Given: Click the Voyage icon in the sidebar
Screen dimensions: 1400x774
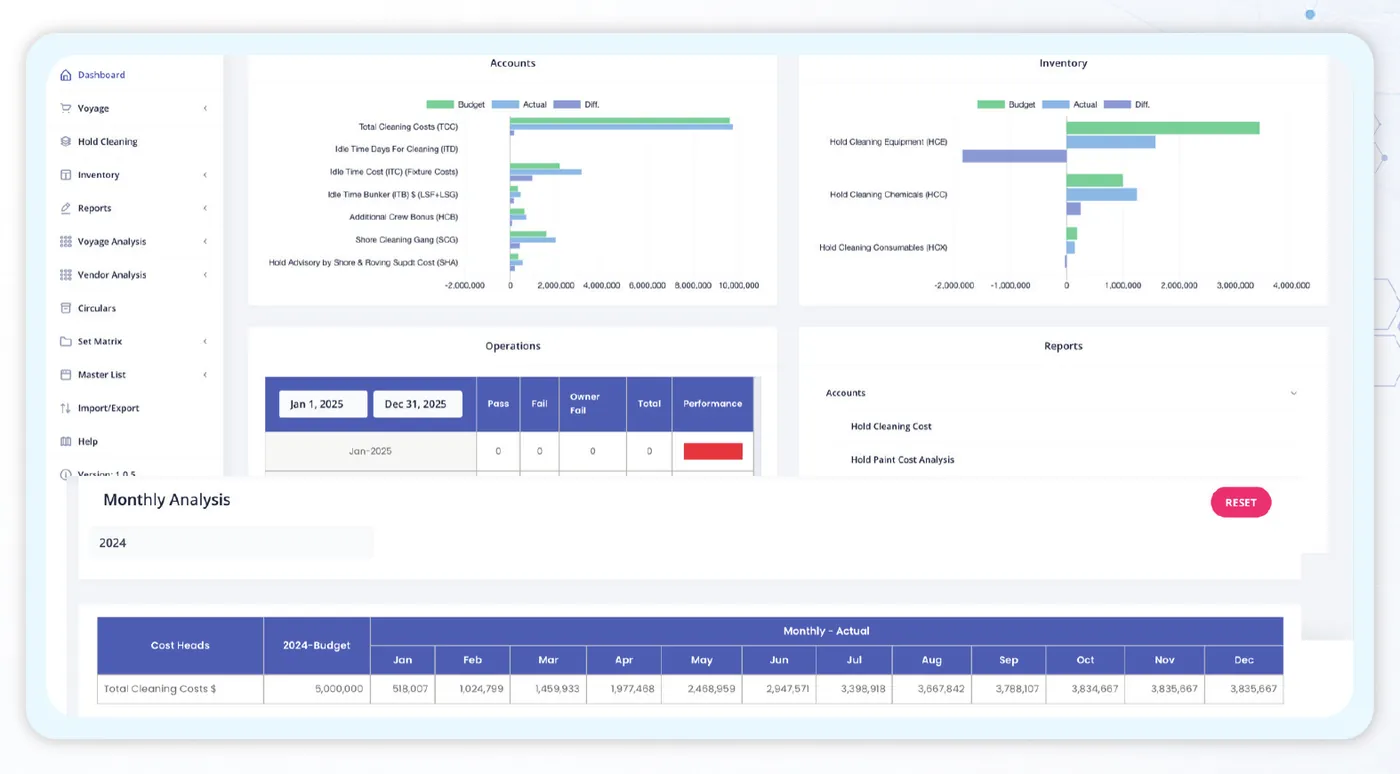Looking at the screenshot, I should click(66, 108).
